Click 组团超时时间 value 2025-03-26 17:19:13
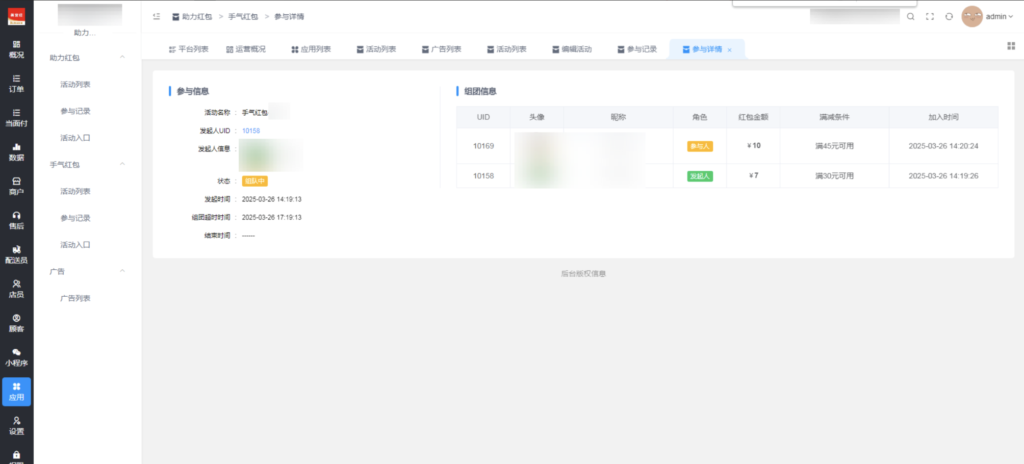Image resolution: width=1024 pixels, height=464 pixels. [272, 217]
